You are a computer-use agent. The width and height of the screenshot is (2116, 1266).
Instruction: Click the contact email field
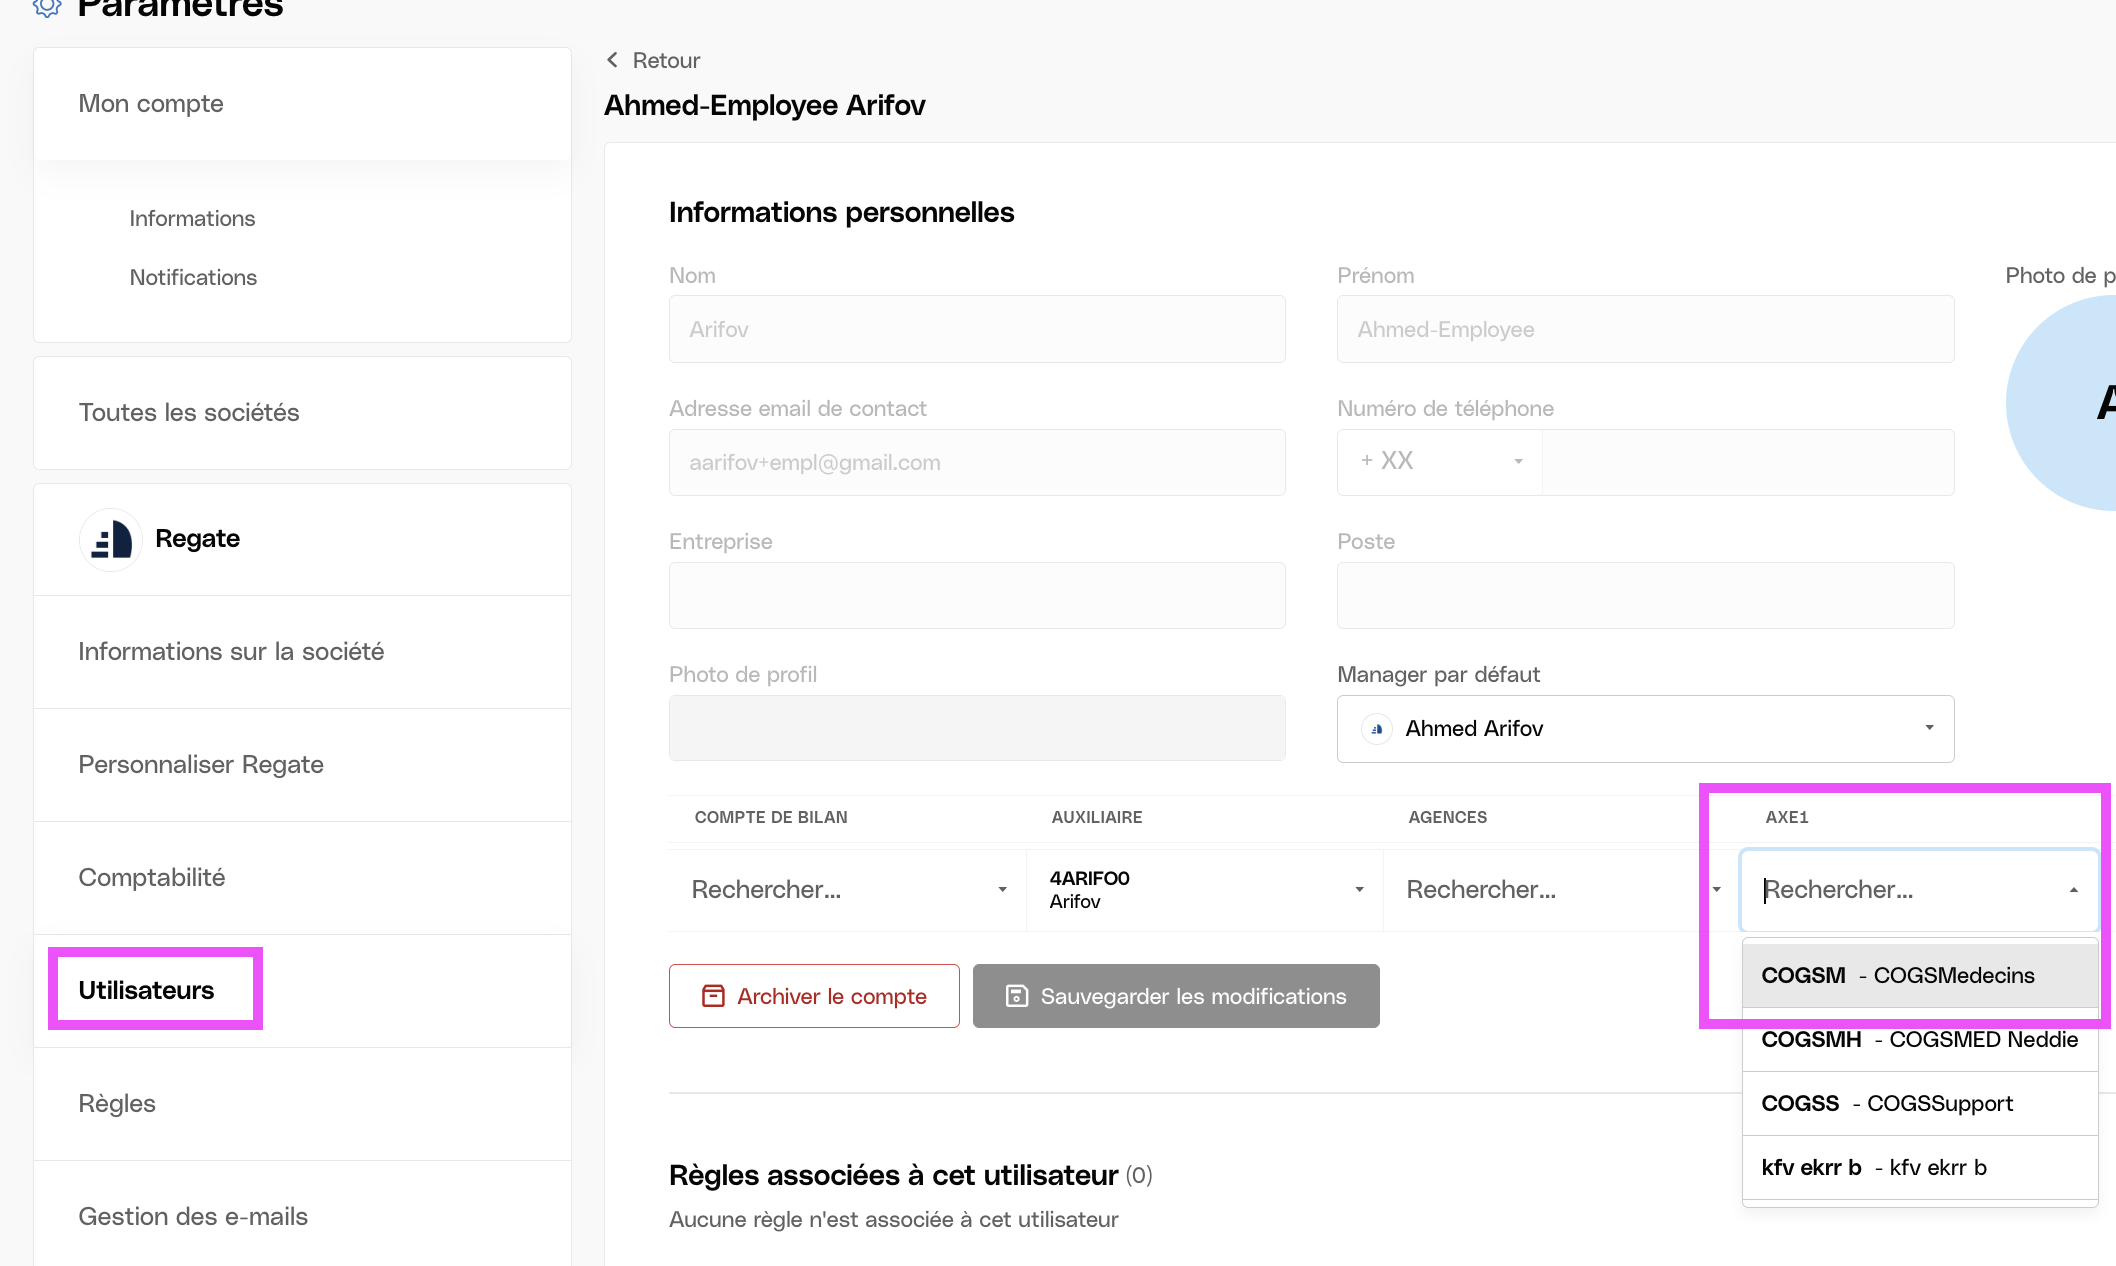click(x=977, y=462)
